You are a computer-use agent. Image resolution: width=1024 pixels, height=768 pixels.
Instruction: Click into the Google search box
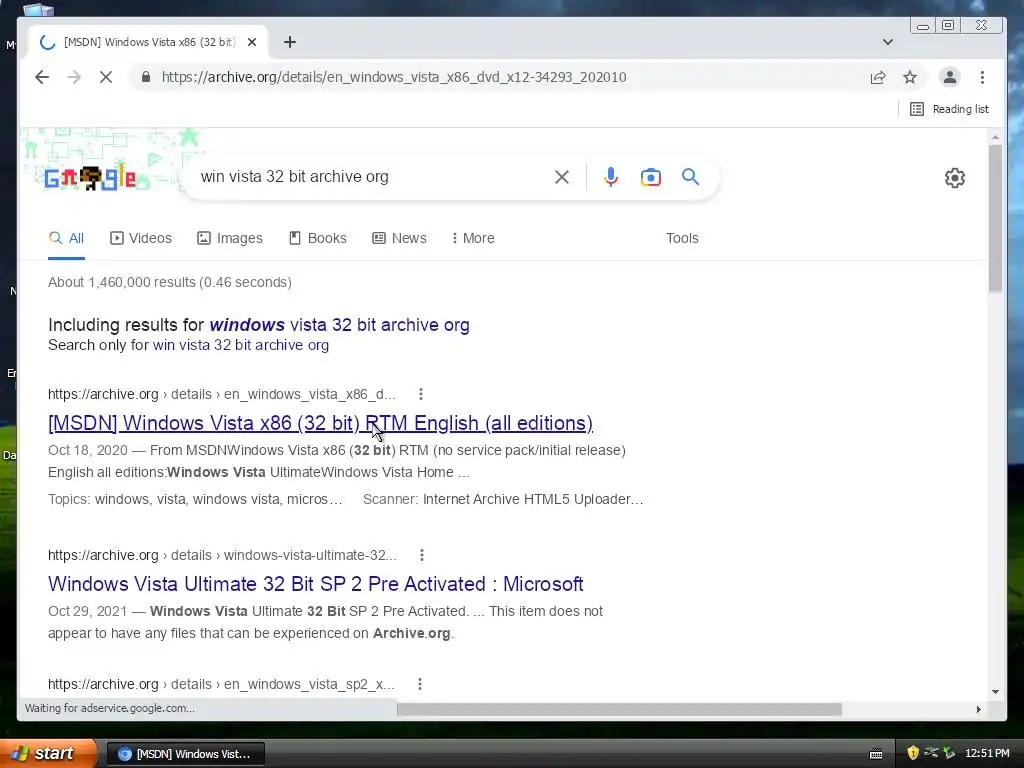coord(372,177)
